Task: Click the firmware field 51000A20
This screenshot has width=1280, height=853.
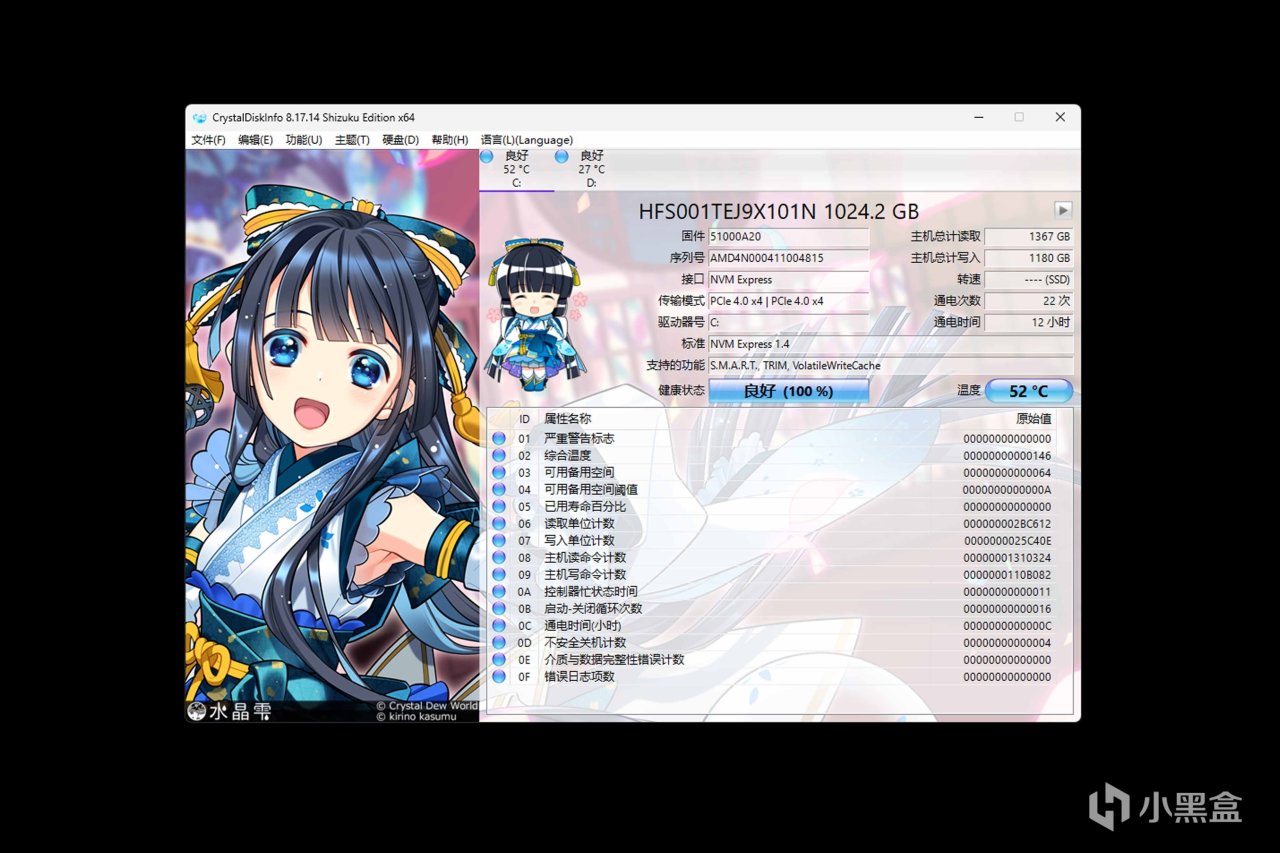Action: 789,237
